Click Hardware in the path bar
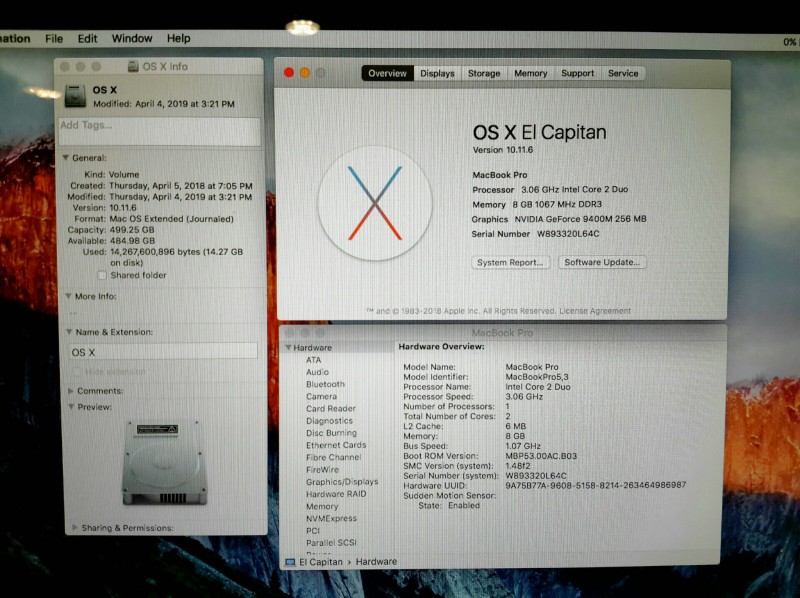The width and height of the screenshot is (800, 598). (376, 561)
